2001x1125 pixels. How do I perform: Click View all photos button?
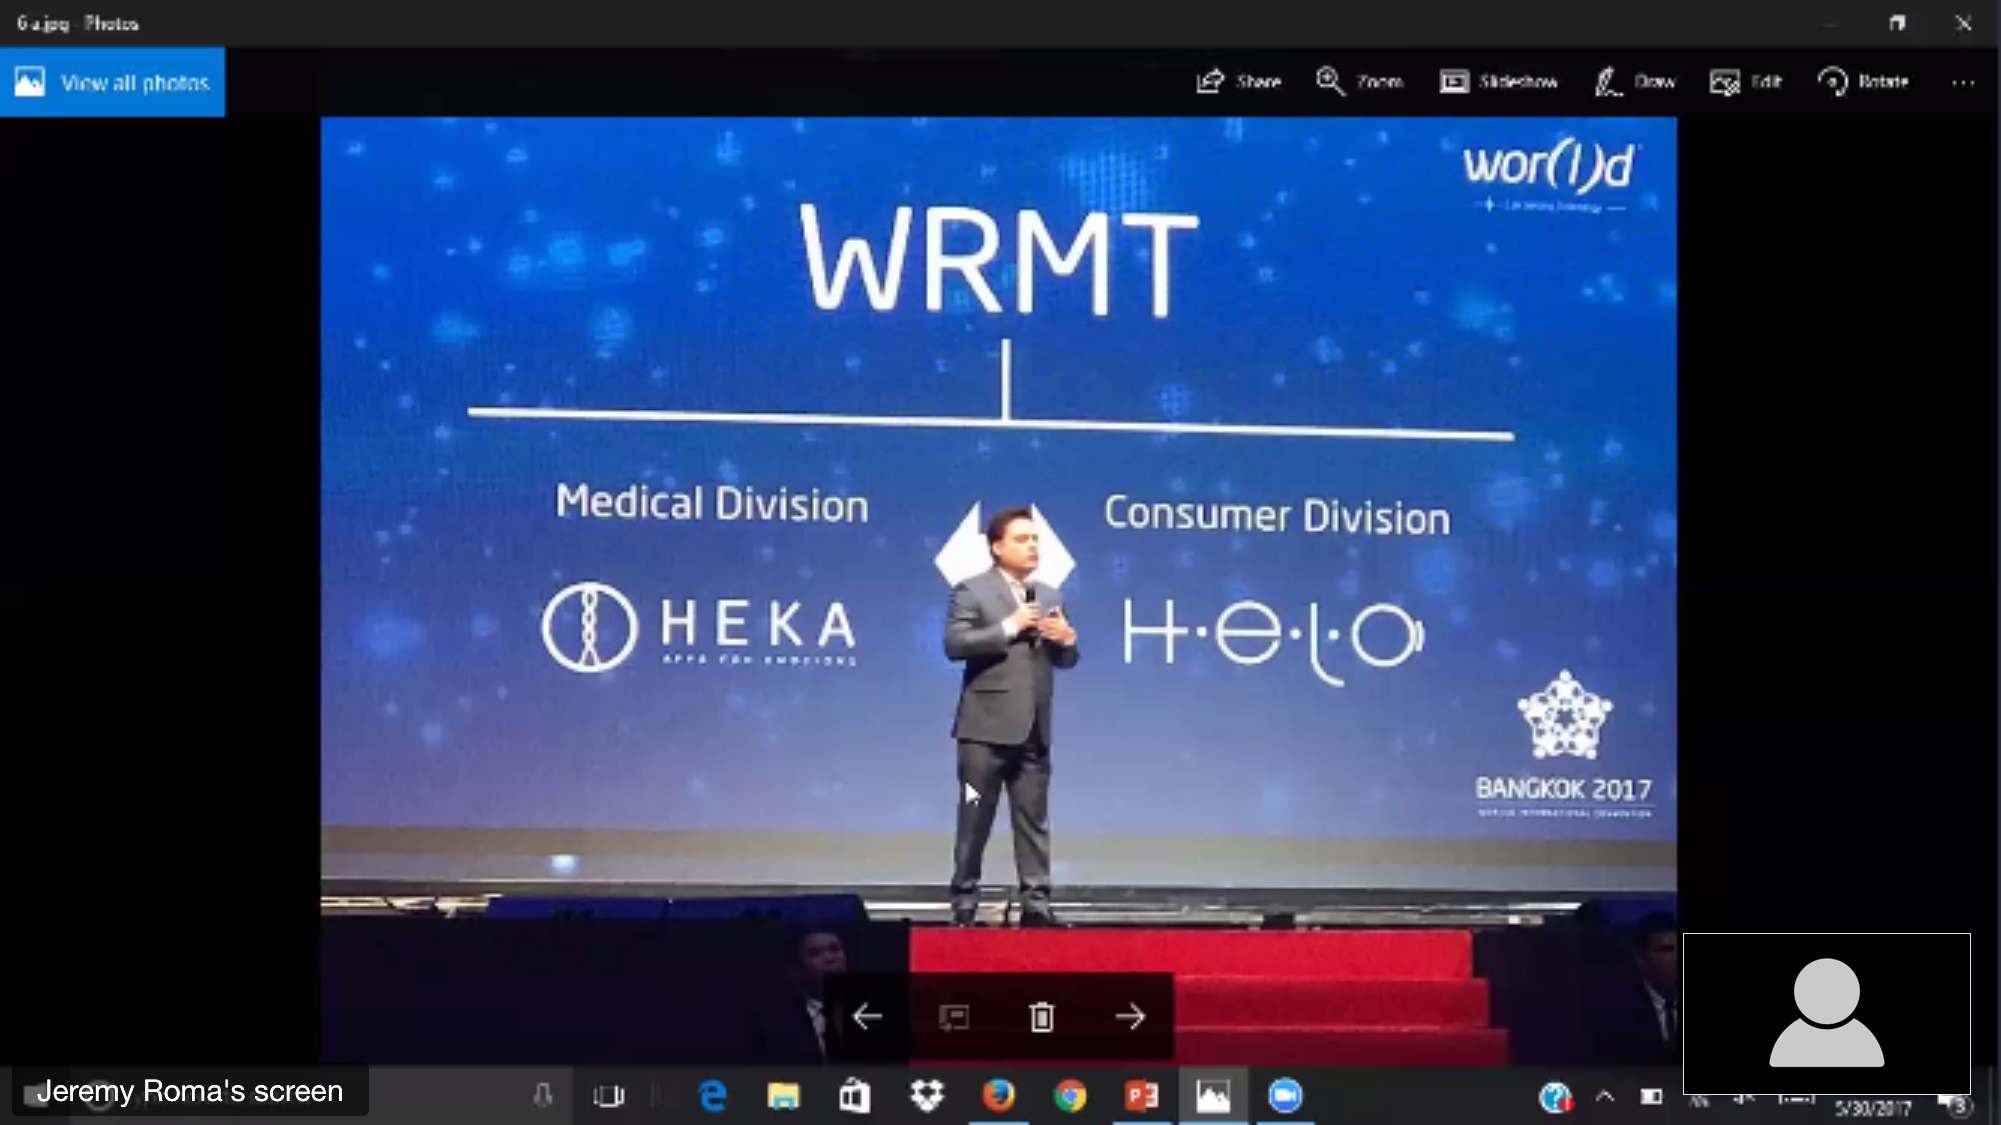click(x=112, y=82)
